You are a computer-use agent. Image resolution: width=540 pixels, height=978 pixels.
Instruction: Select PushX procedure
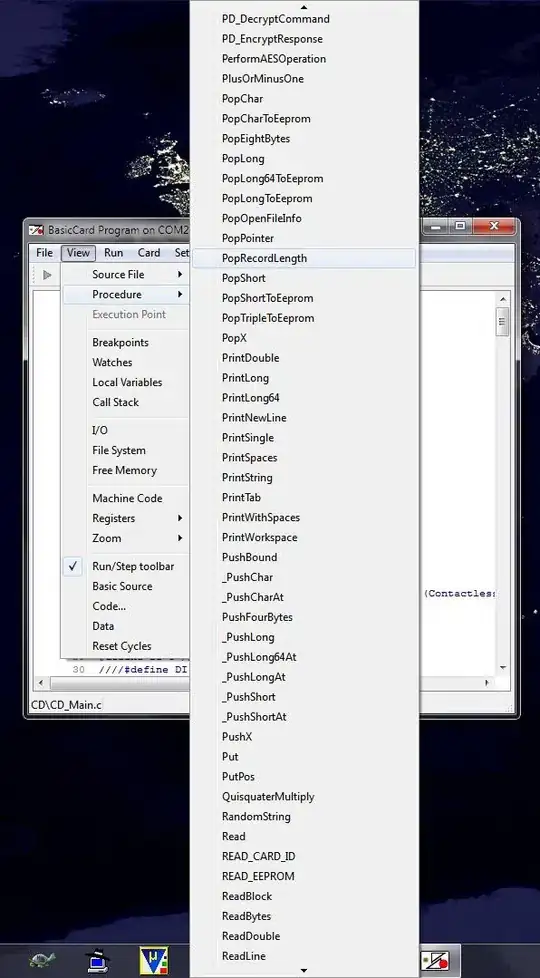[x=304, y=737]
